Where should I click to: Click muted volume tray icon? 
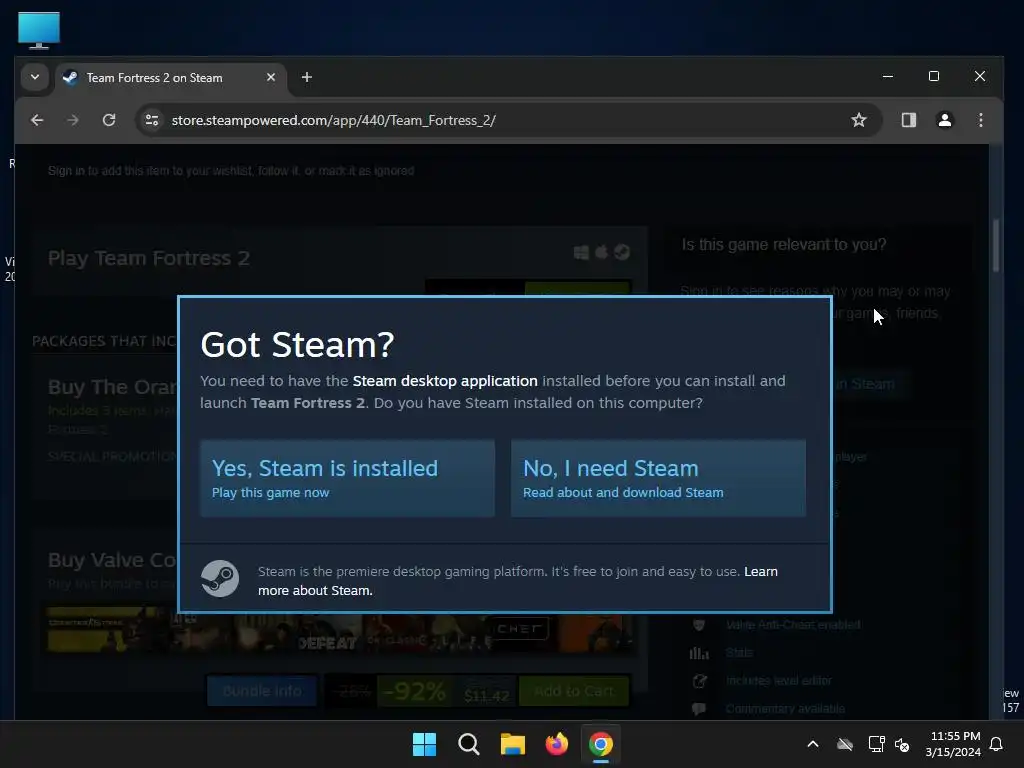(x=902, y=744)
